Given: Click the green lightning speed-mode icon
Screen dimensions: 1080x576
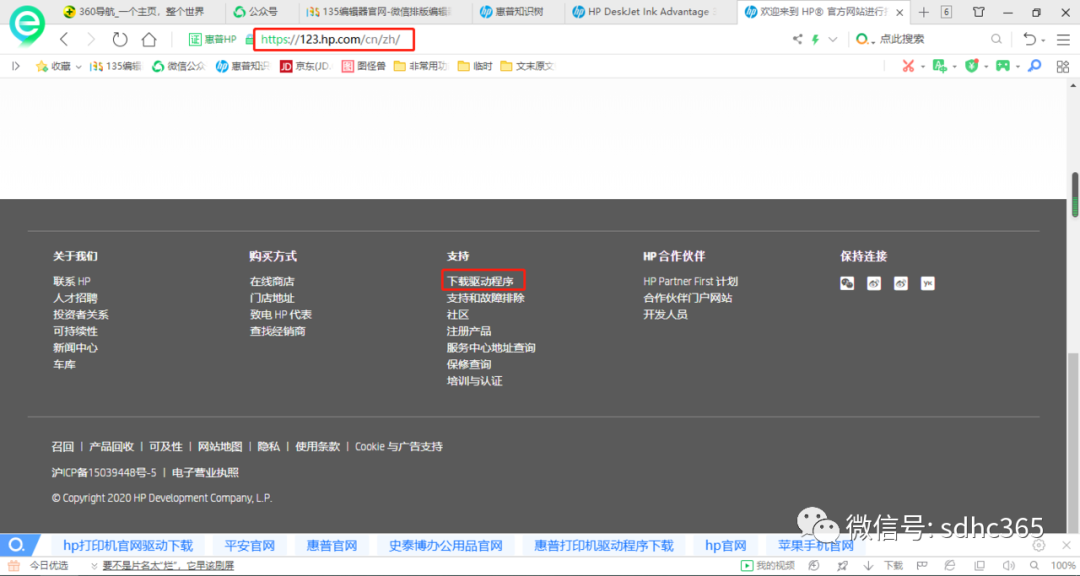Looking at the screenshot, I should (816, 39).
